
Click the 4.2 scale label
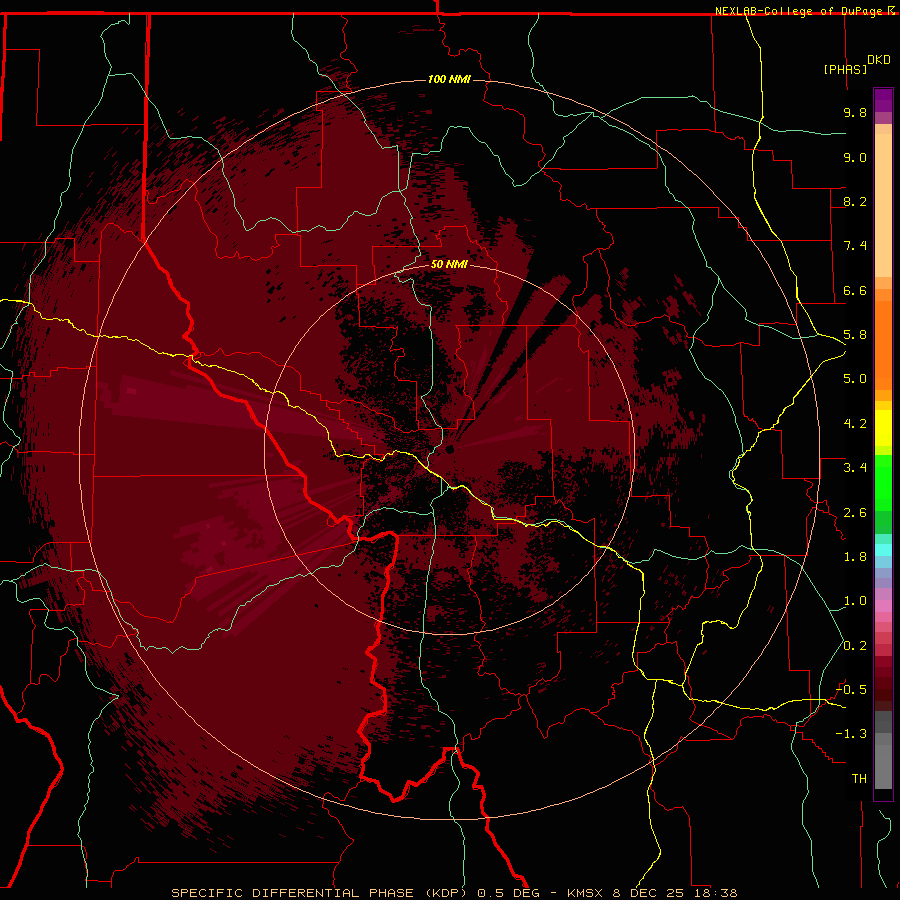pos(855,424)
